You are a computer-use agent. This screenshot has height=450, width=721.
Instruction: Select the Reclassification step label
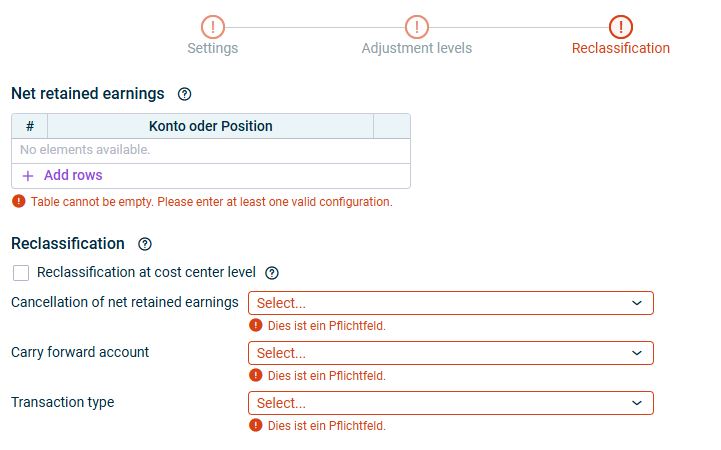(621, 48)
